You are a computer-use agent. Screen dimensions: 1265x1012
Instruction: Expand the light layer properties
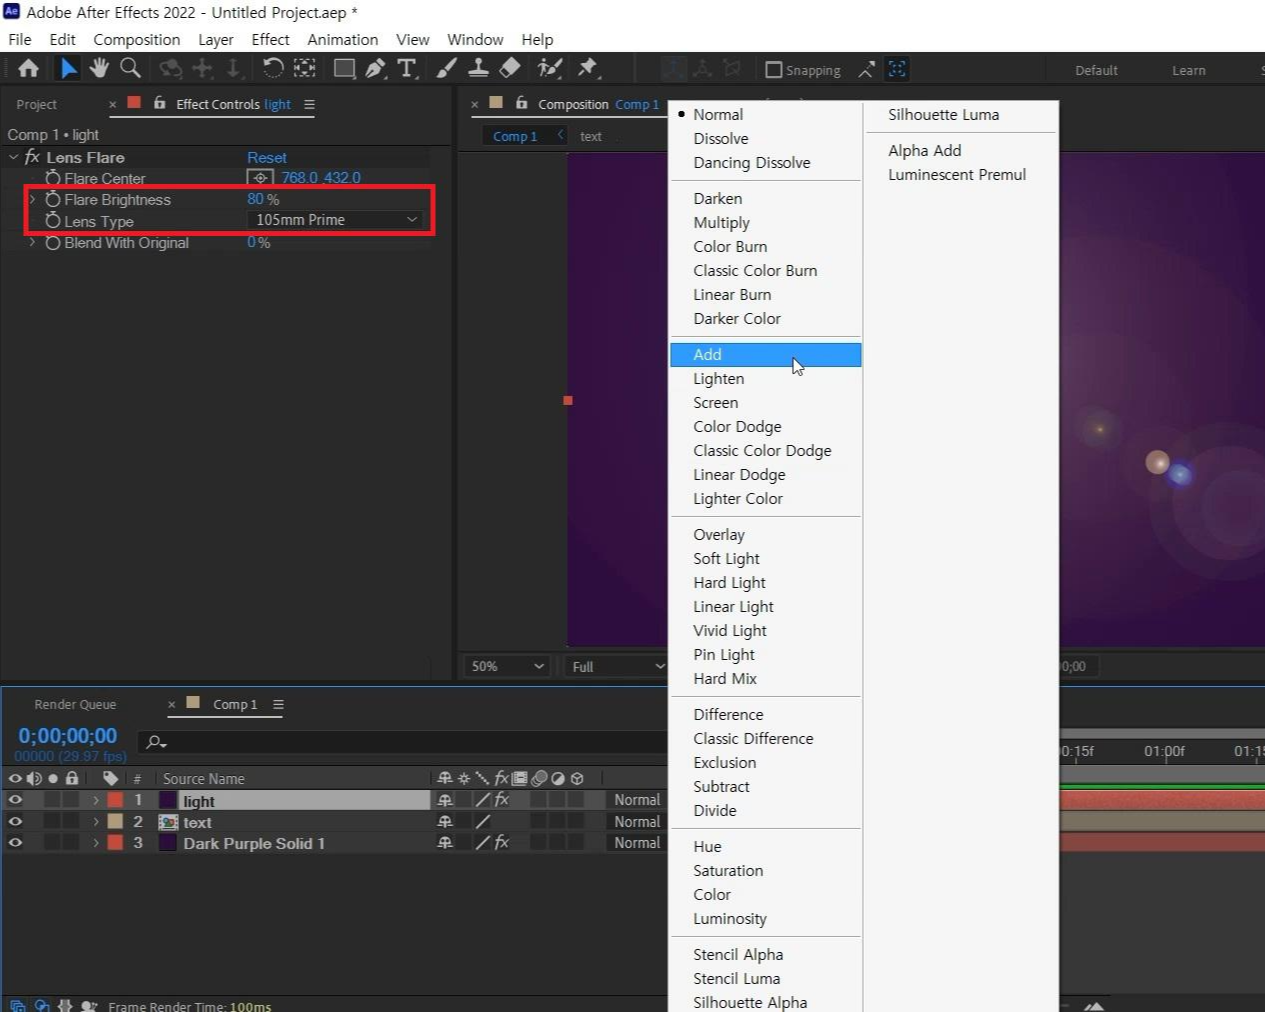click(96, 800)
